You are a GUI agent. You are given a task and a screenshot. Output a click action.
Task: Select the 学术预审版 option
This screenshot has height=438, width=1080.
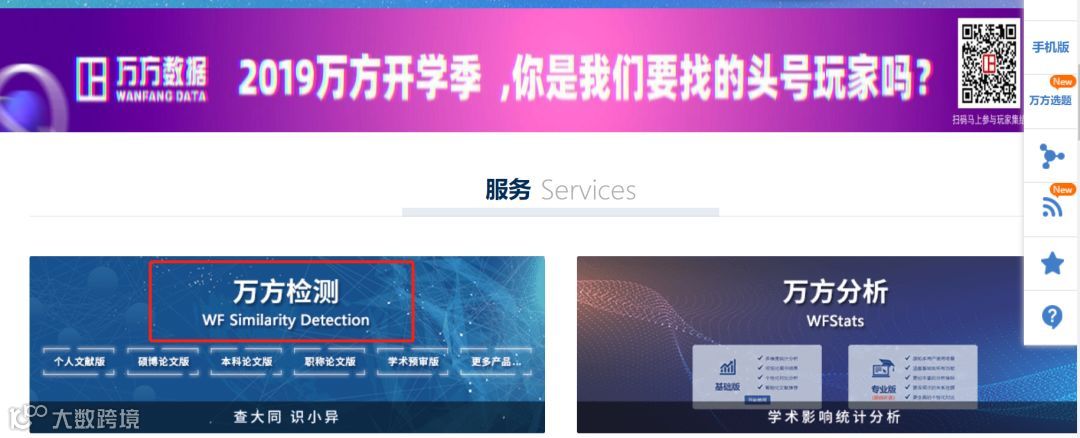coord(413,361)
